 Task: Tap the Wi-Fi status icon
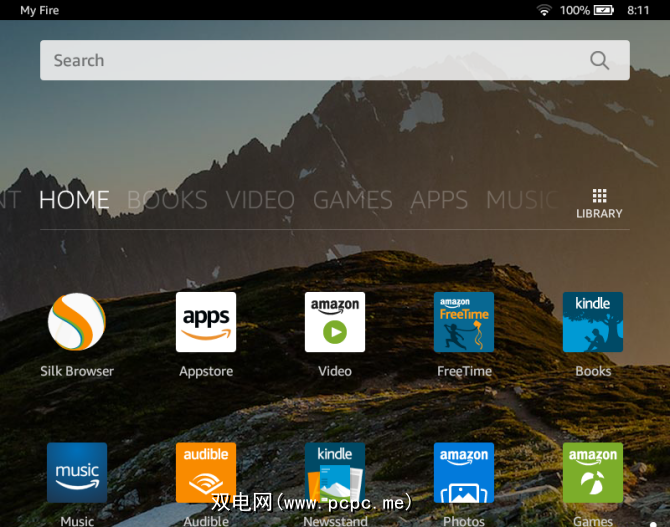[x=544, y=10]
